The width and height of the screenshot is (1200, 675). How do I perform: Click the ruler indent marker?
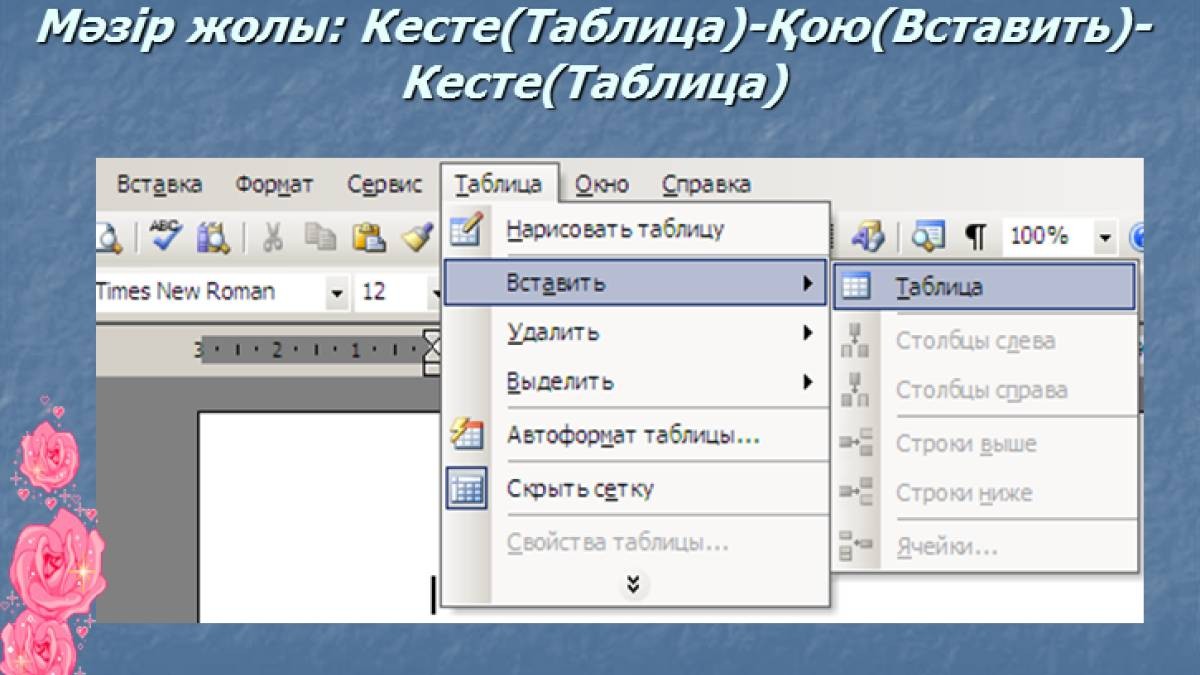click(x=432, y=351)
